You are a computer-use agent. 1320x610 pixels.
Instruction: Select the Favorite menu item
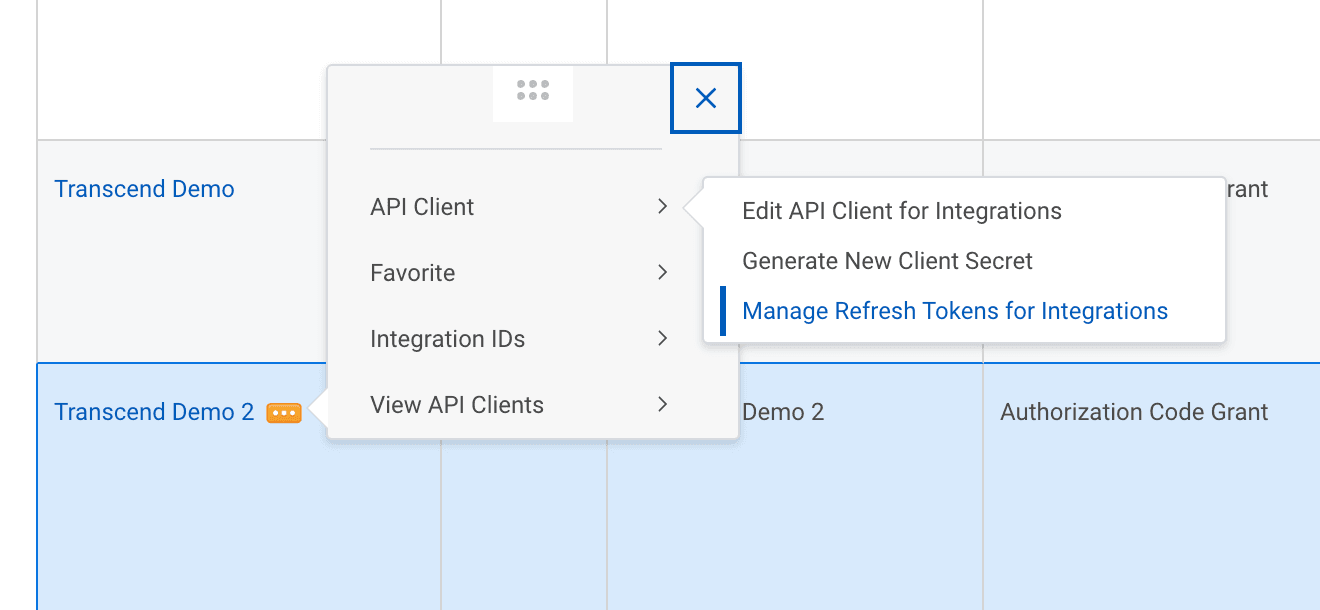[412, 273]
